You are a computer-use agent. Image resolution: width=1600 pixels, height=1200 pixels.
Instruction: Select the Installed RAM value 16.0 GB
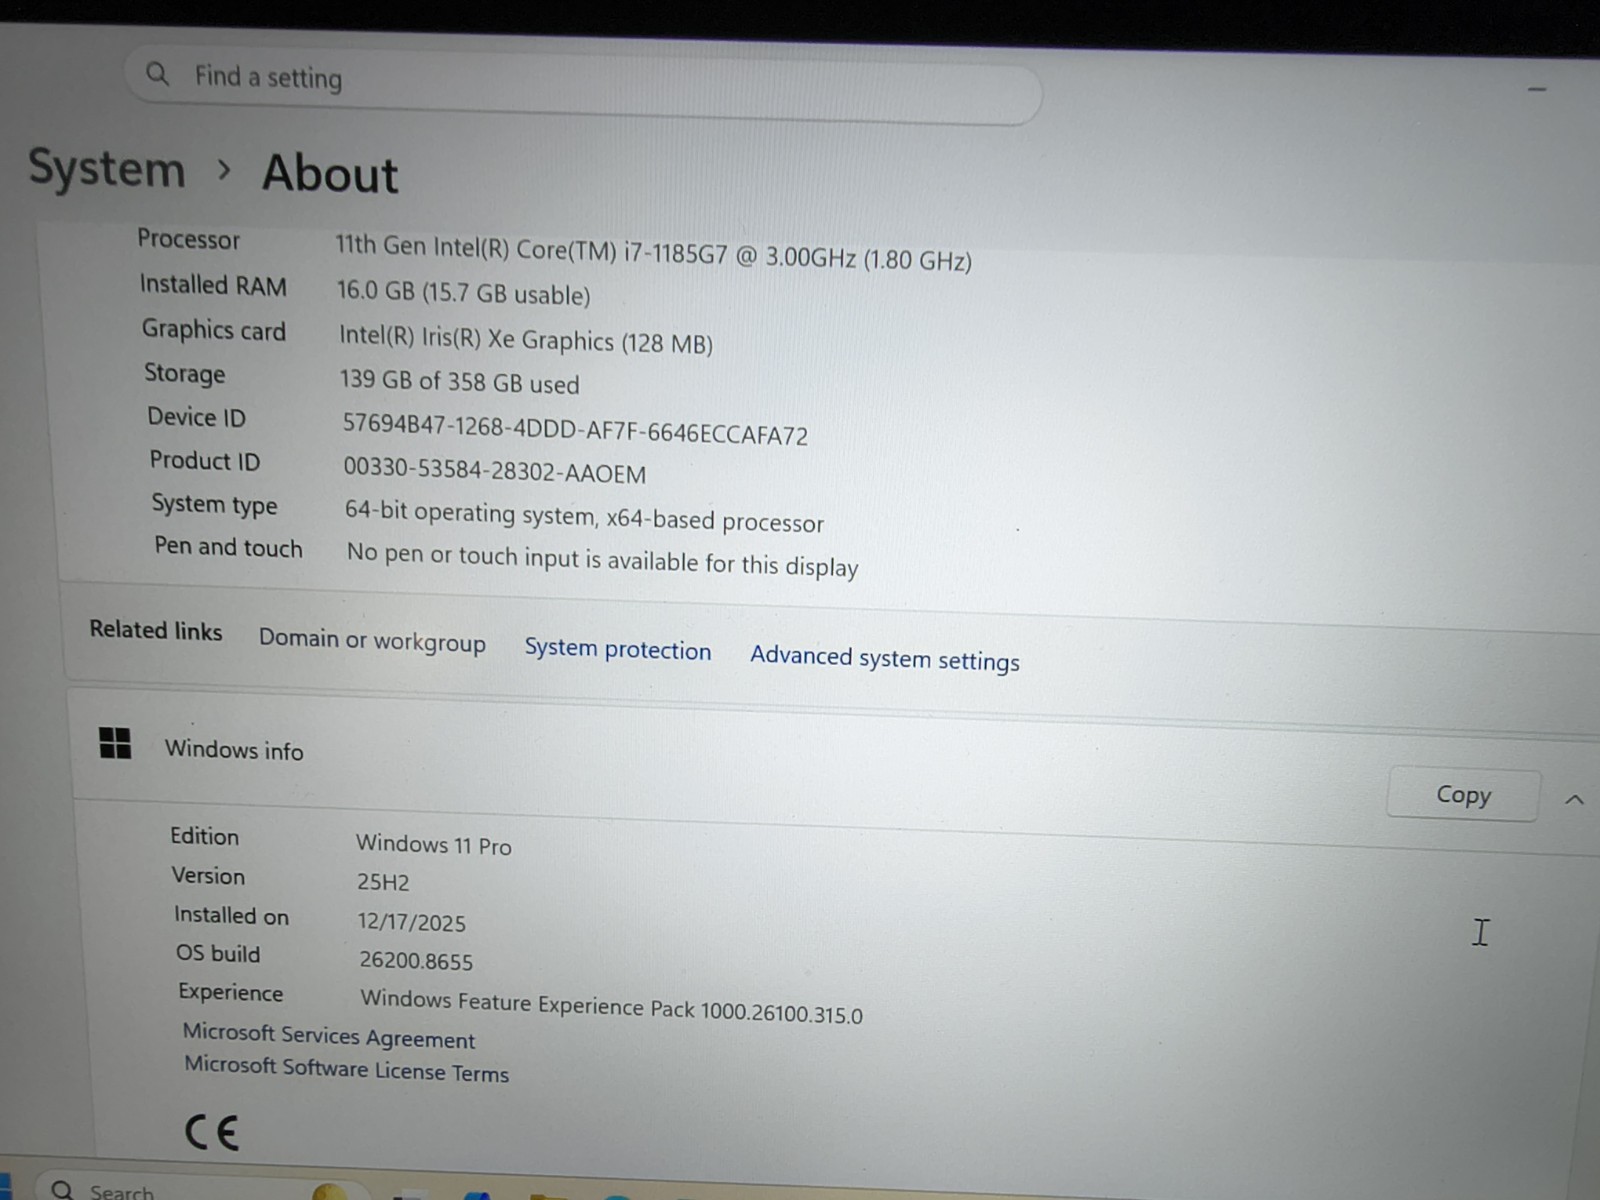(463, 292)
